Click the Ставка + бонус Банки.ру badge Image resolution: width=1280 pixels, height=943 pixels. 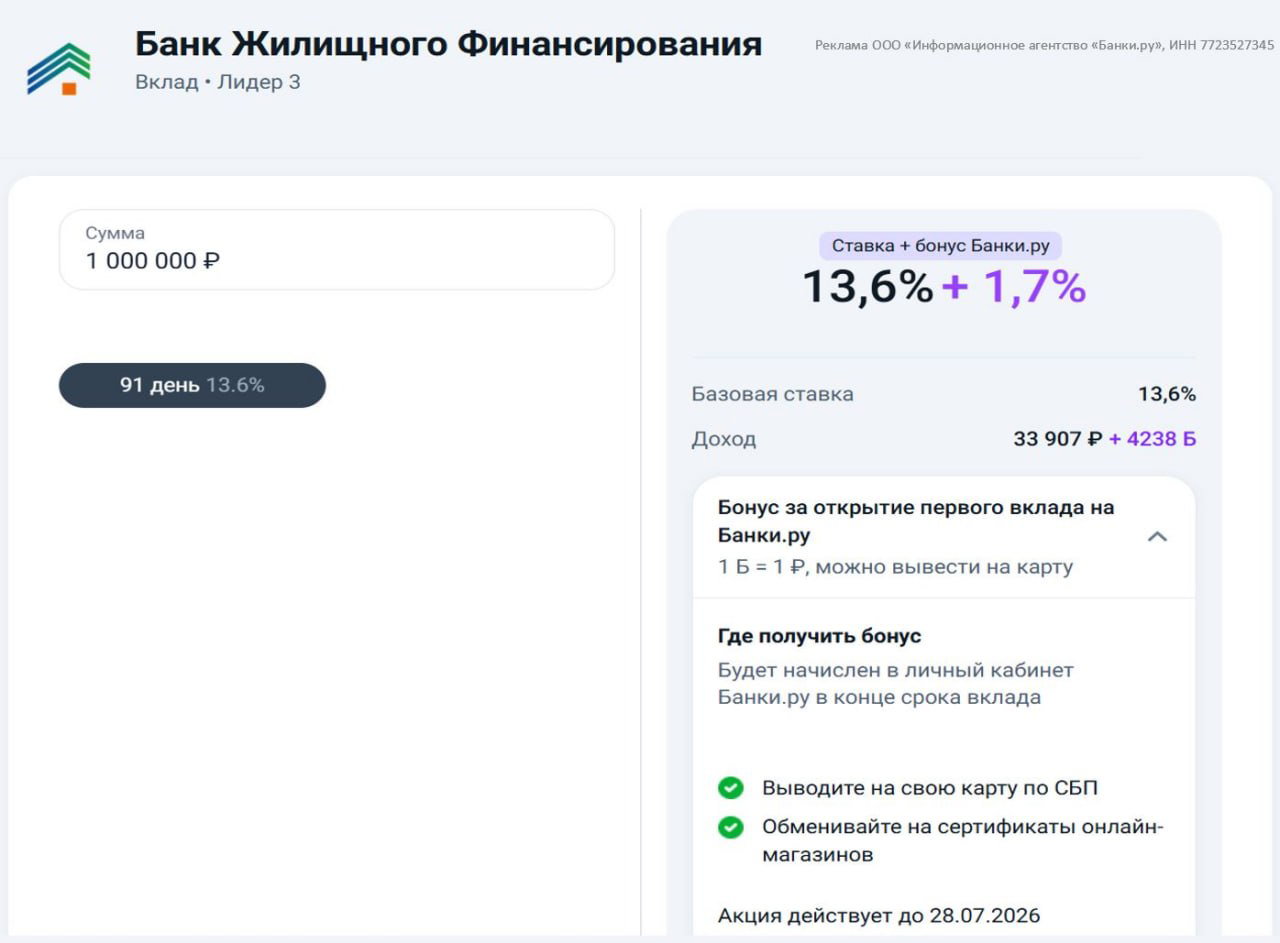(940, 246)
